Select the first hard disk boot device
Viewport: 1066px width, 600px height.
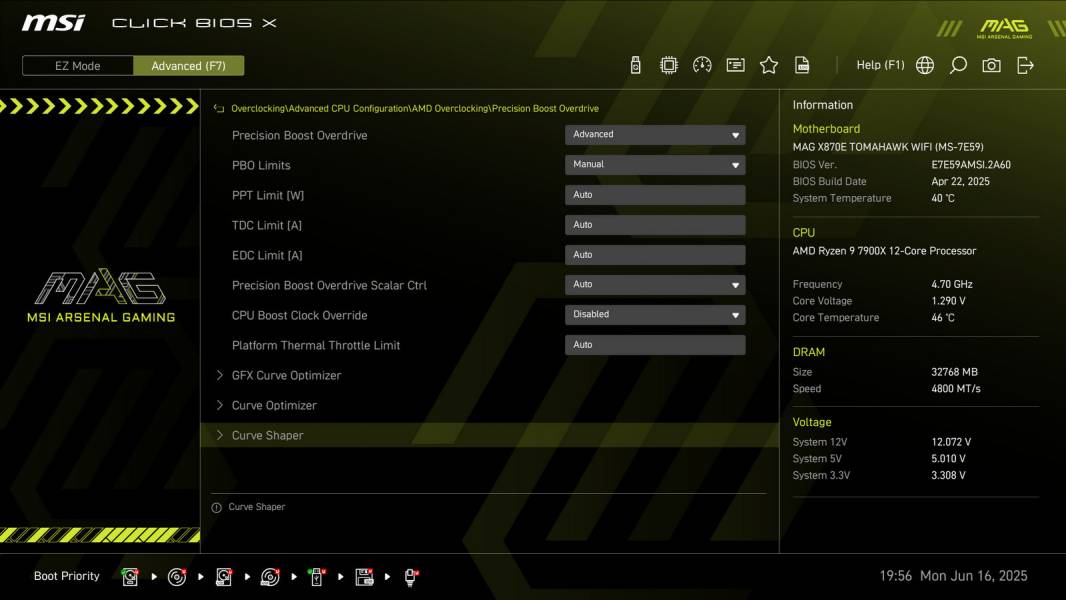pos(130,577)
